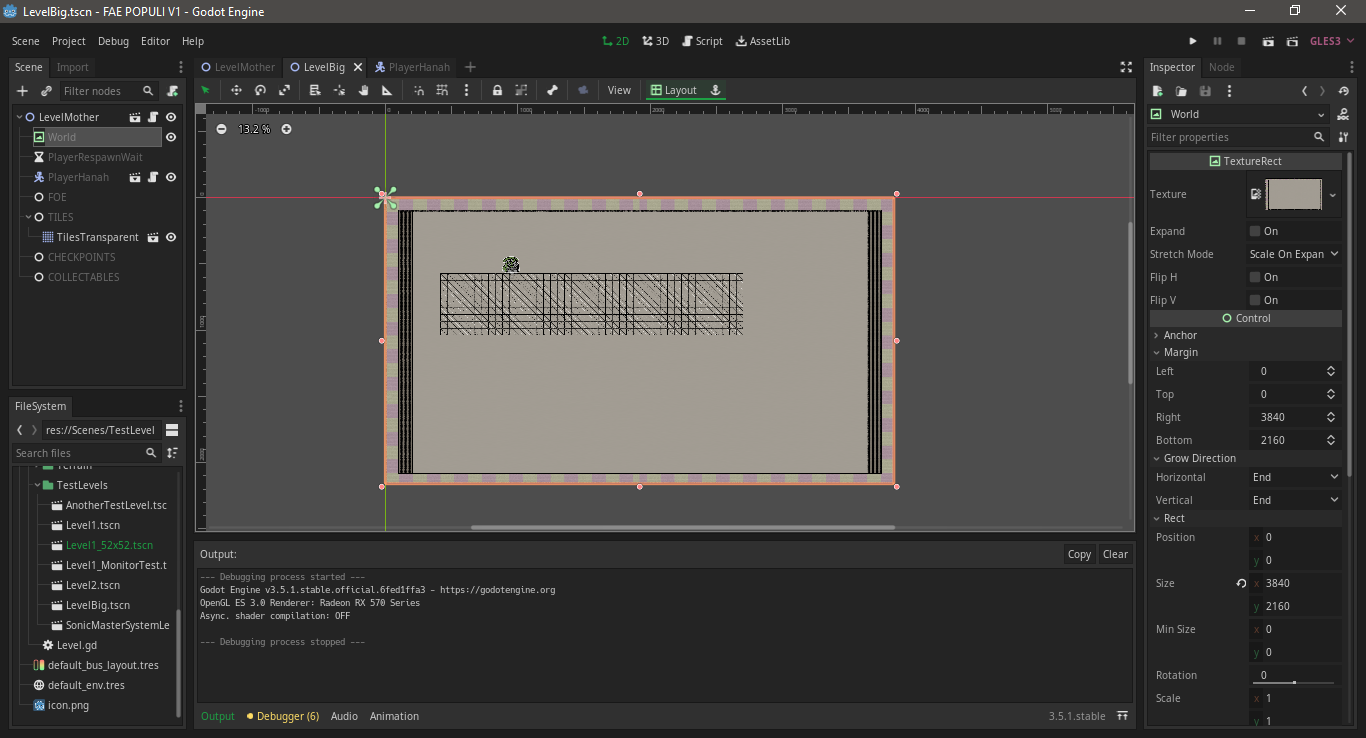The width and height of the screenshot is (1366, 738).
Task: Hide the World node
Action: click(x=171, y=137)
